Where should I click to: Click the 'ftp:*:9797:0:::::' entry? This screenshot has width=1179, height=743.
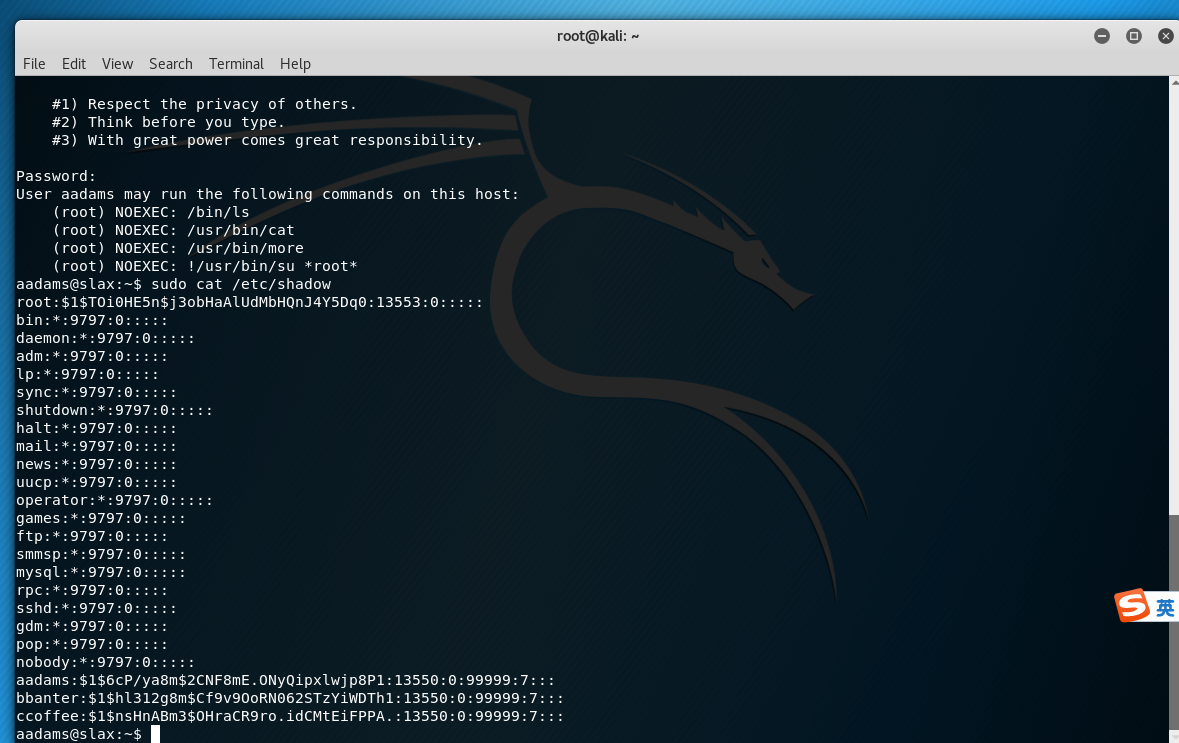(x=92, y=537)
